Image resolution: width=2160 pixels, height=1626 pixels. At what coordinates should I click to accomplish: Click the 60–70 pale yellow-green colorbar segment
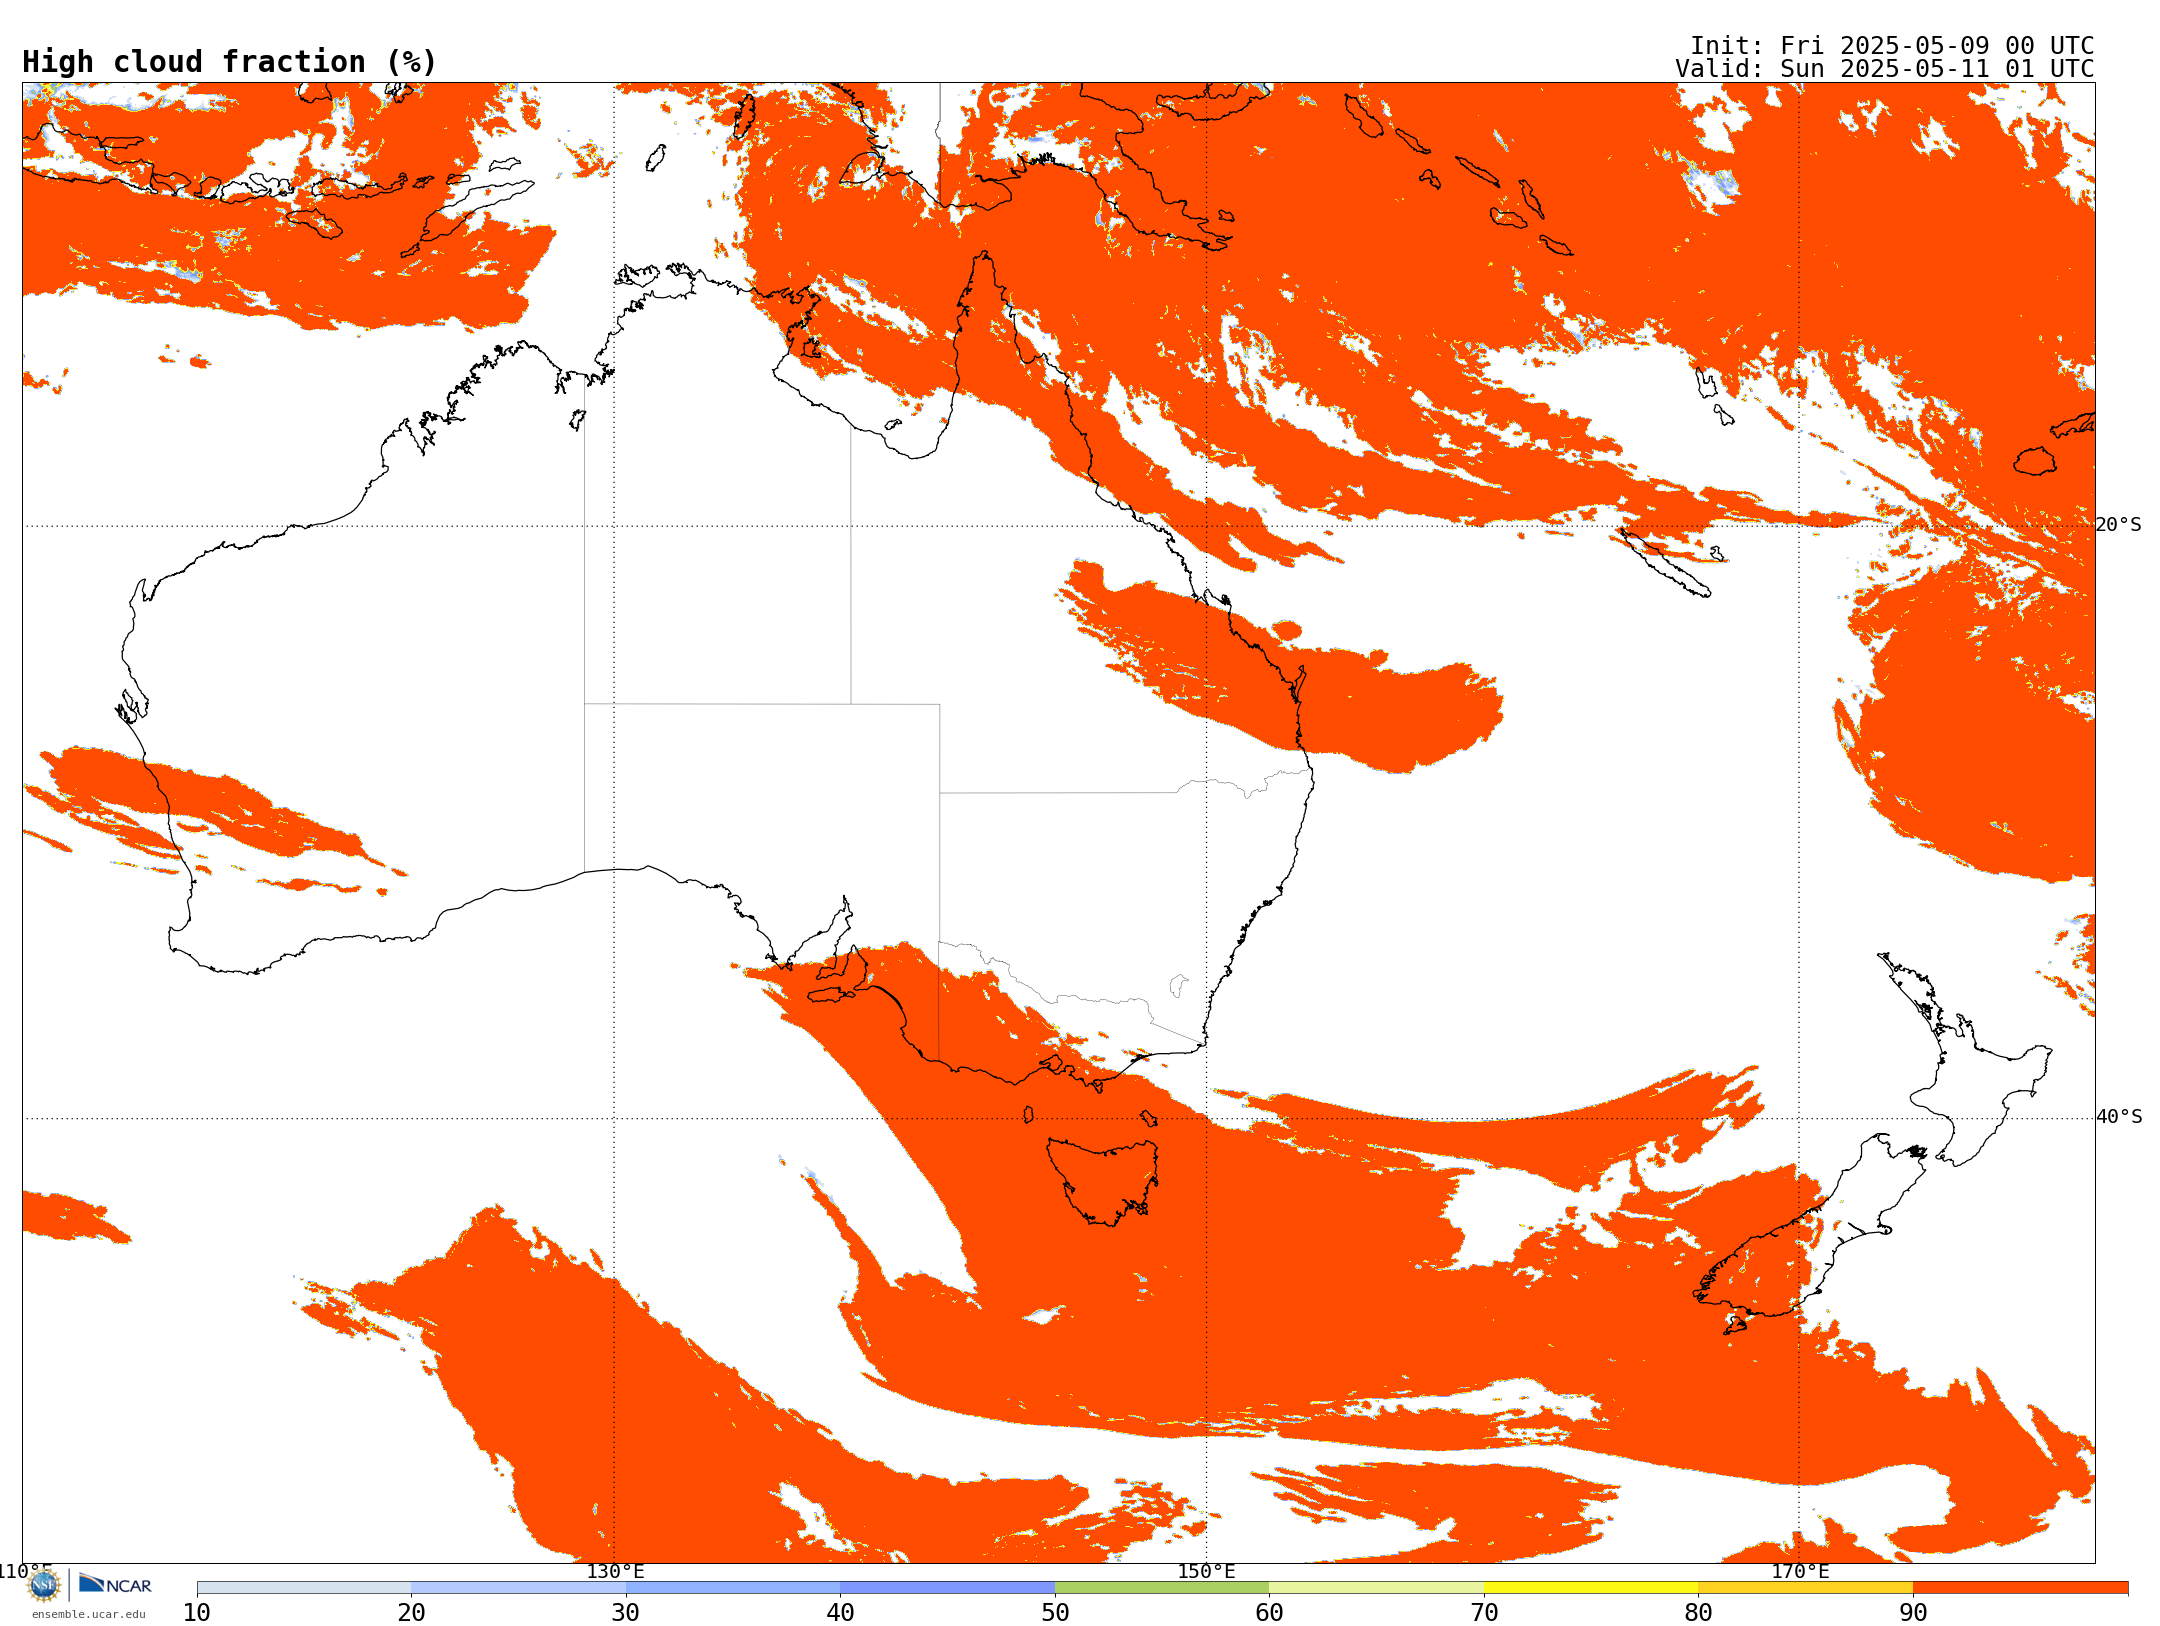coord(1376,1588)
